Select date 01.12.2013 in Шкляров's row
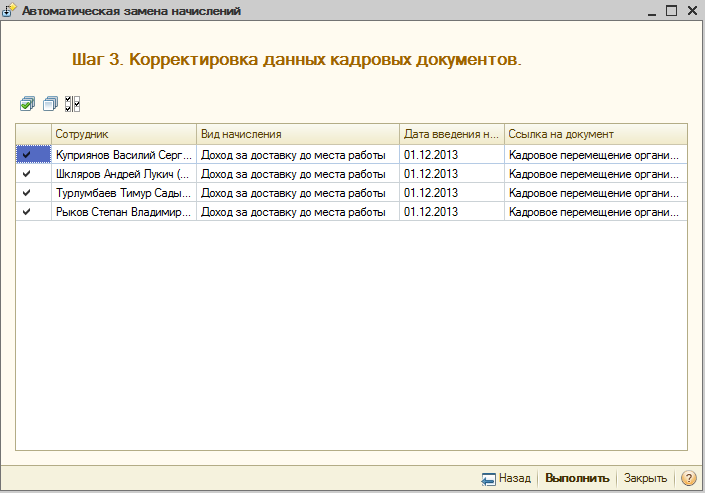Image resolution: width=705 pixels, height=493 pixels. click(450, 173)
